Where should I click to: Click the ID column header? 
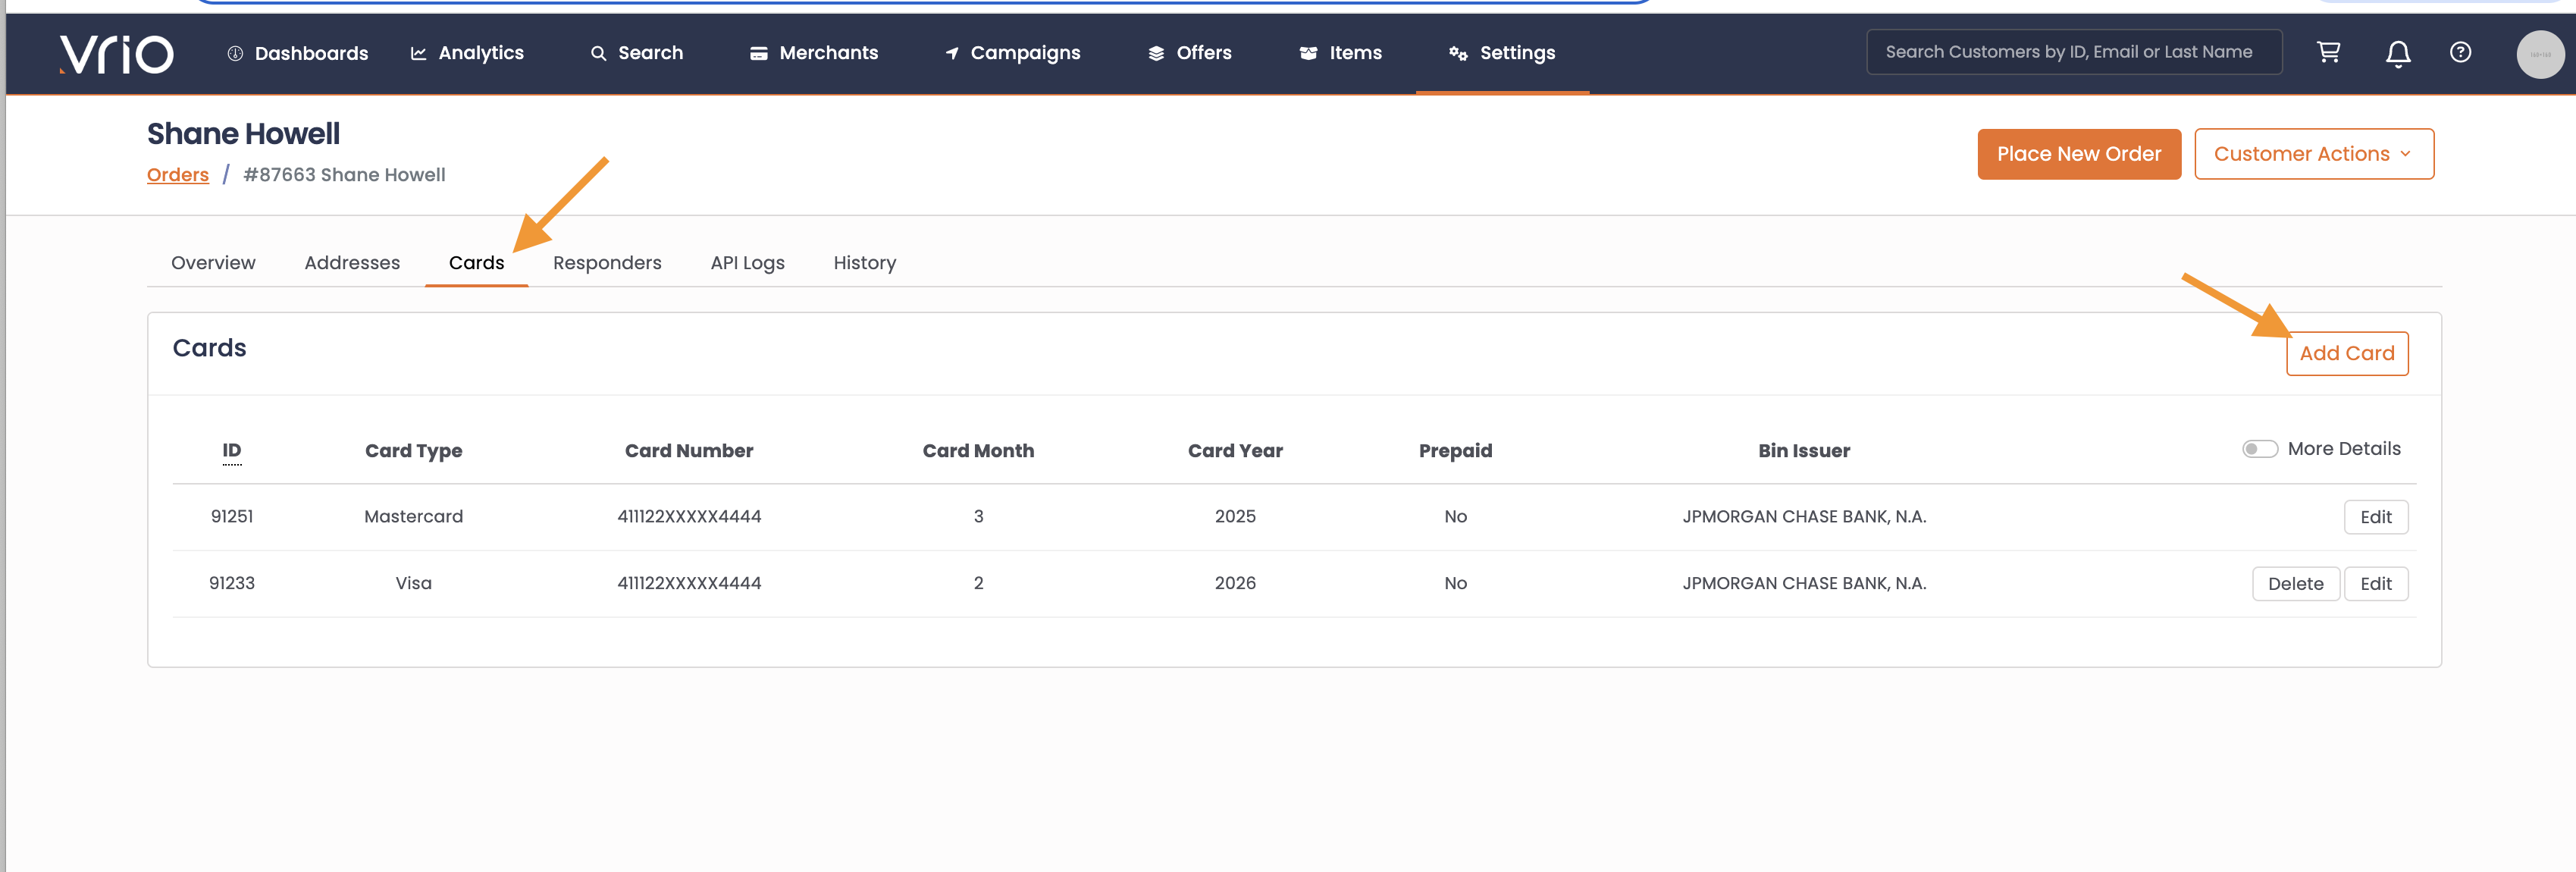click(232, 451)
